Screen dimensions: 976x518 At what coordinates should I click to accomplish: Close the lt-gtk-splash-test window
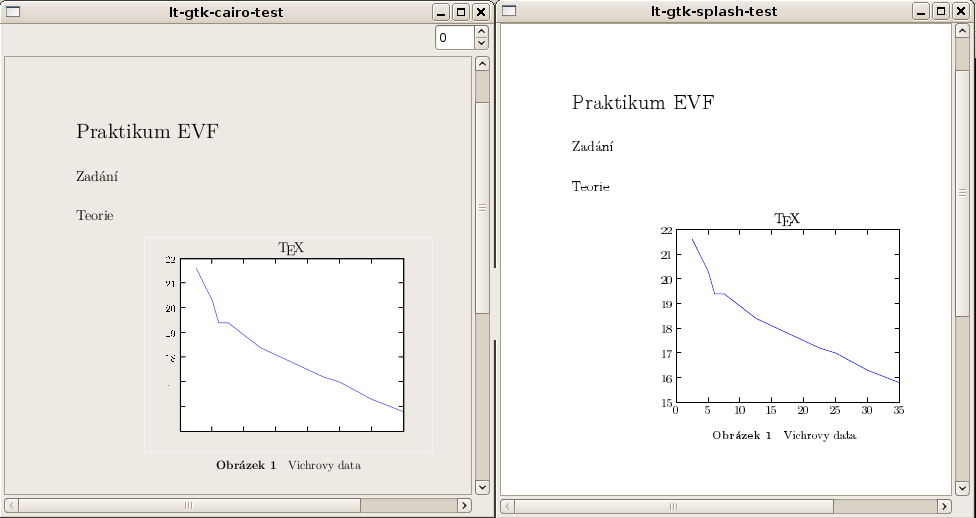tap(960, 12)
